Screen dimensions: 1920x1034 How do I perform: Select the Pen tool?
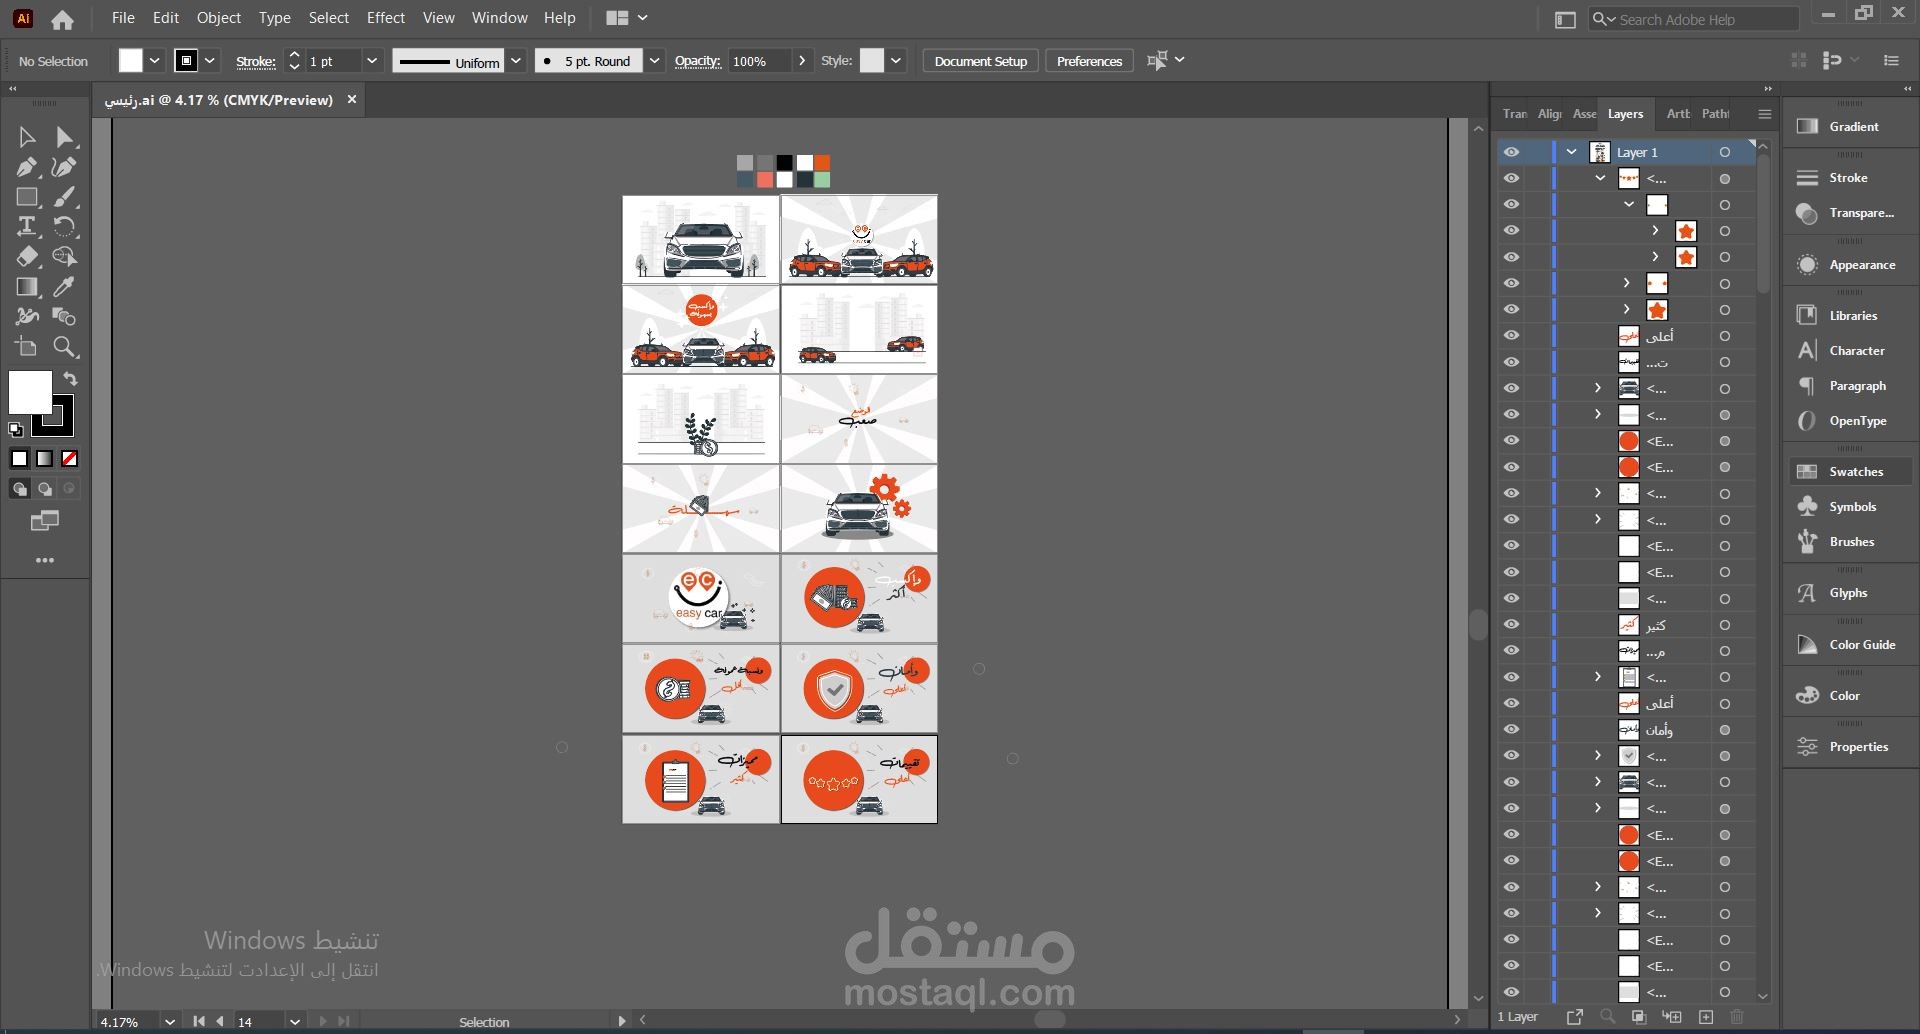(27, 167)
